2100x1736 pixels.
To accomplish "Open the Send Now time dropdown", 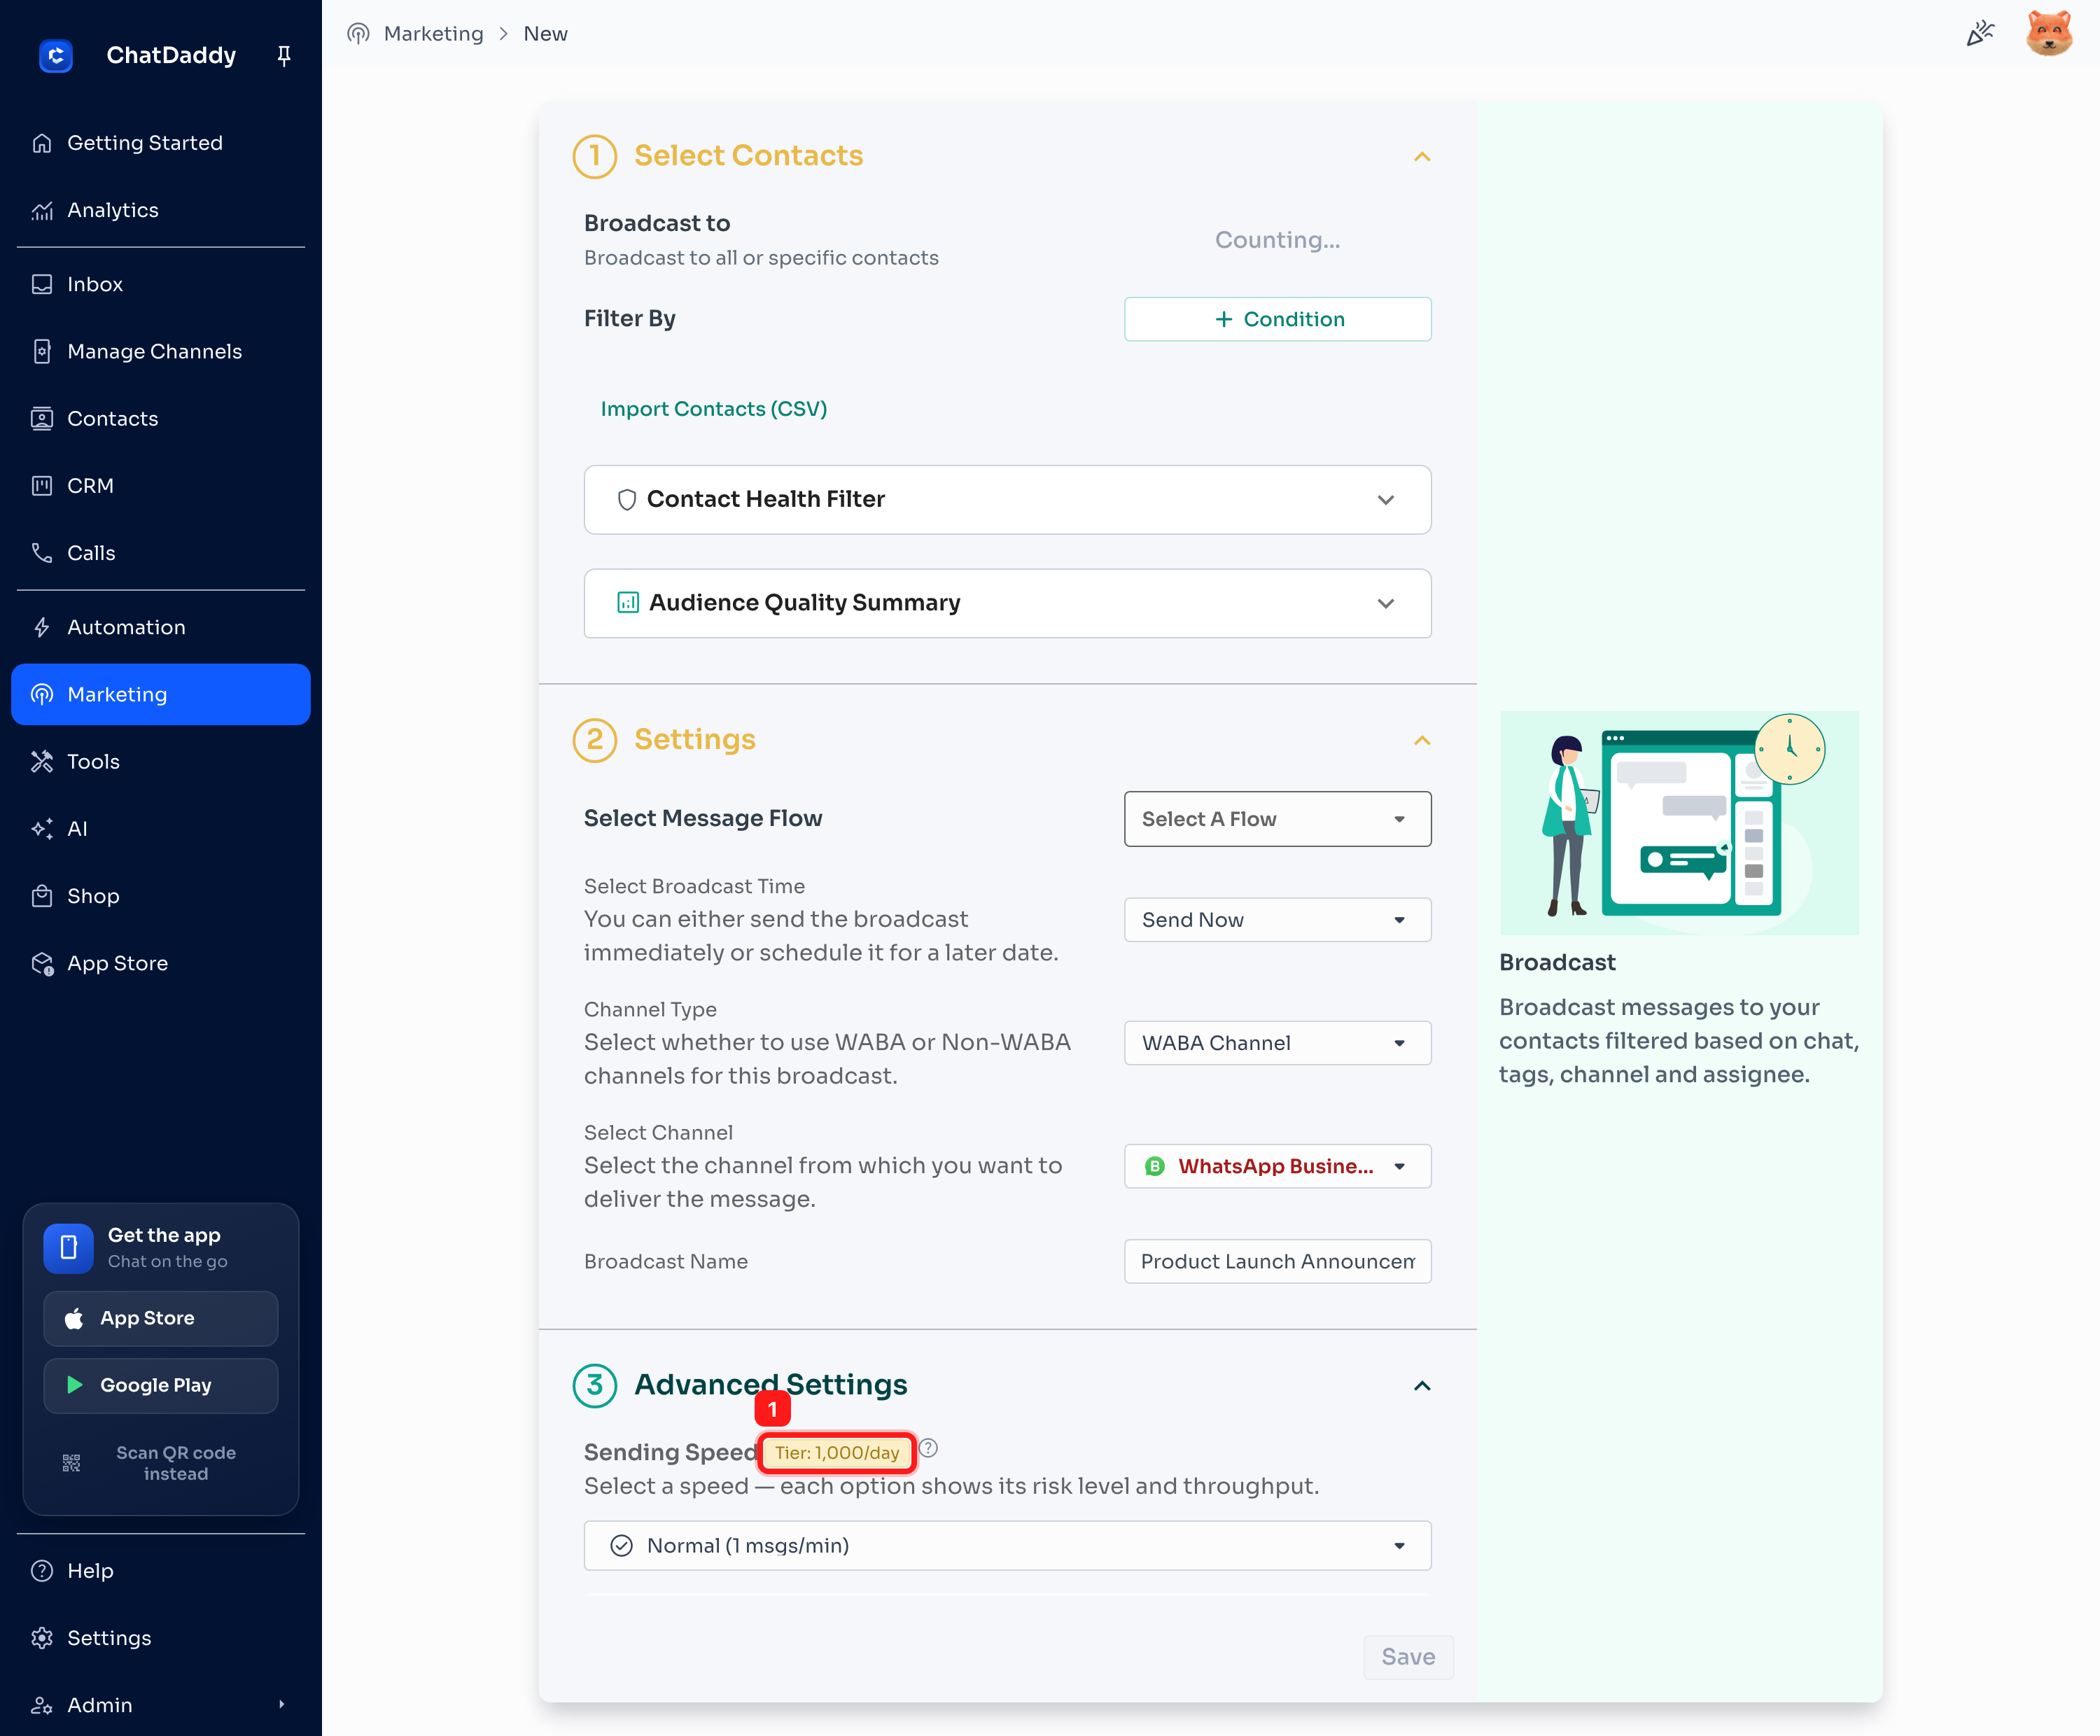I will coord(1277,919).
